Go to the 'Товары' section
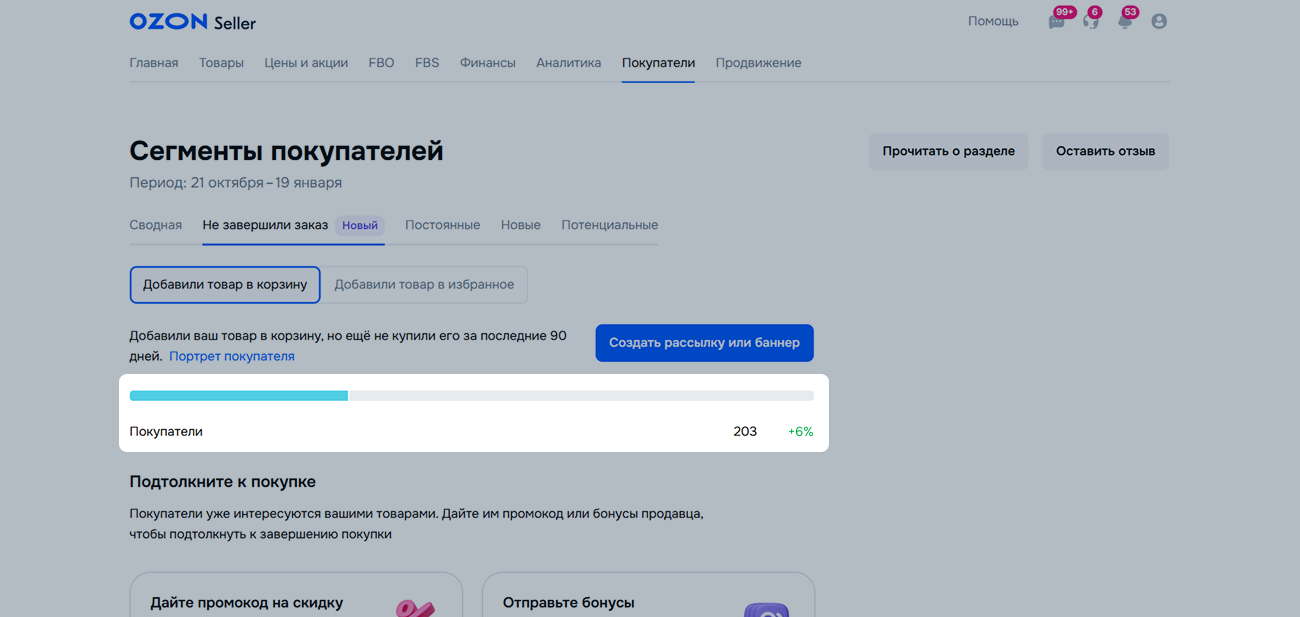Viewport: 1300px width, 617px height. coord(221,63)
